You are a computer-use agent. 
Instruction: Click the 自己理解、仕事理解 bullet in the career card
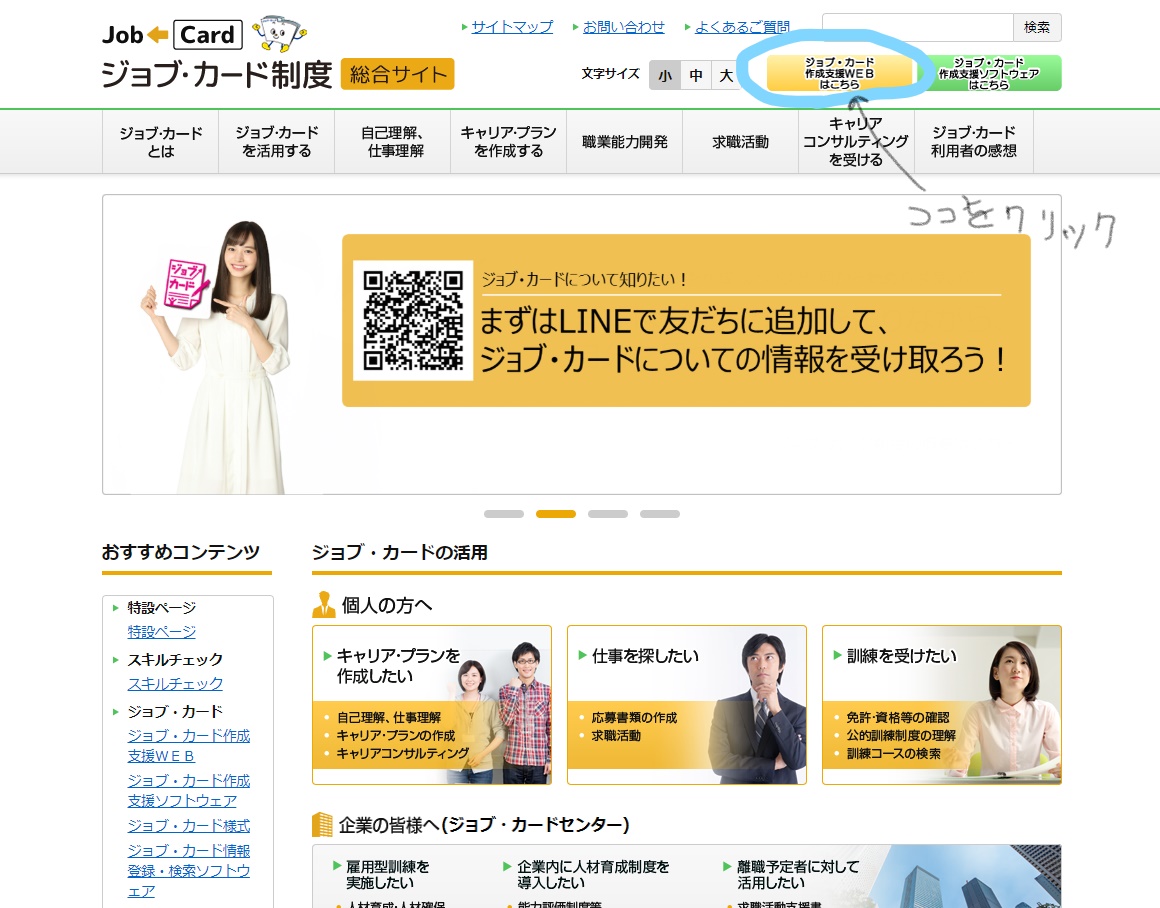tap(389, 717)
